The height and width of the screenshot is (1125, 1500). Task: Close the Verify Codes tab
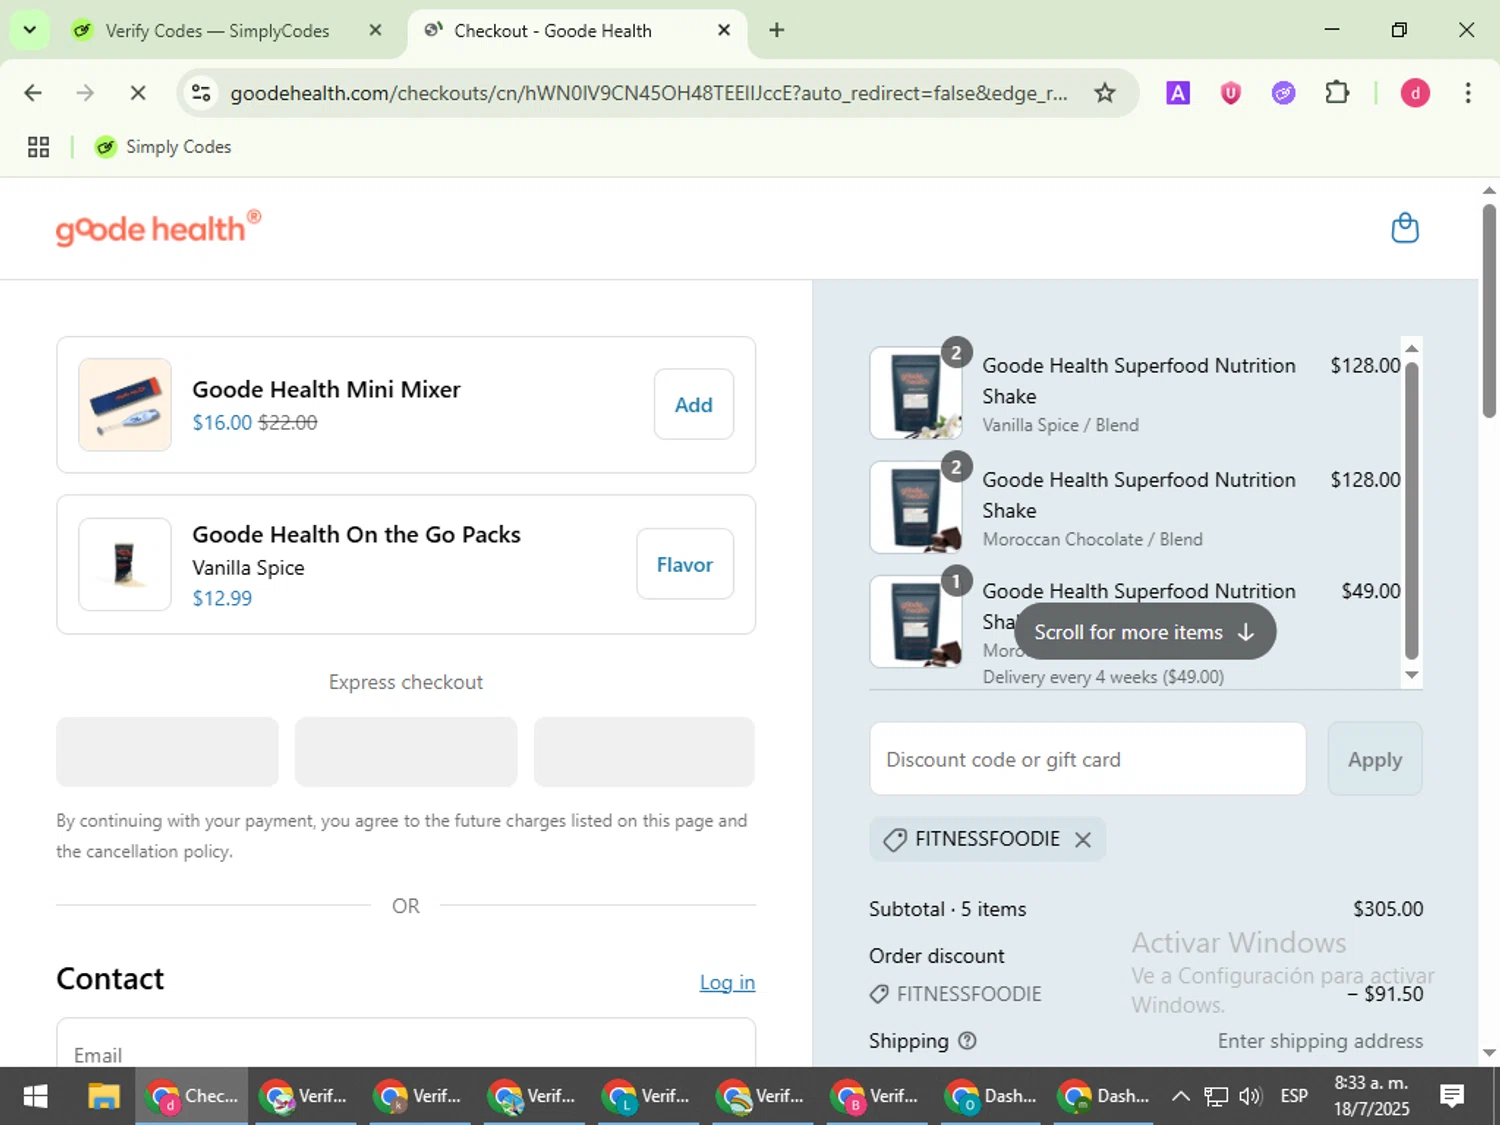coord(375,30)
